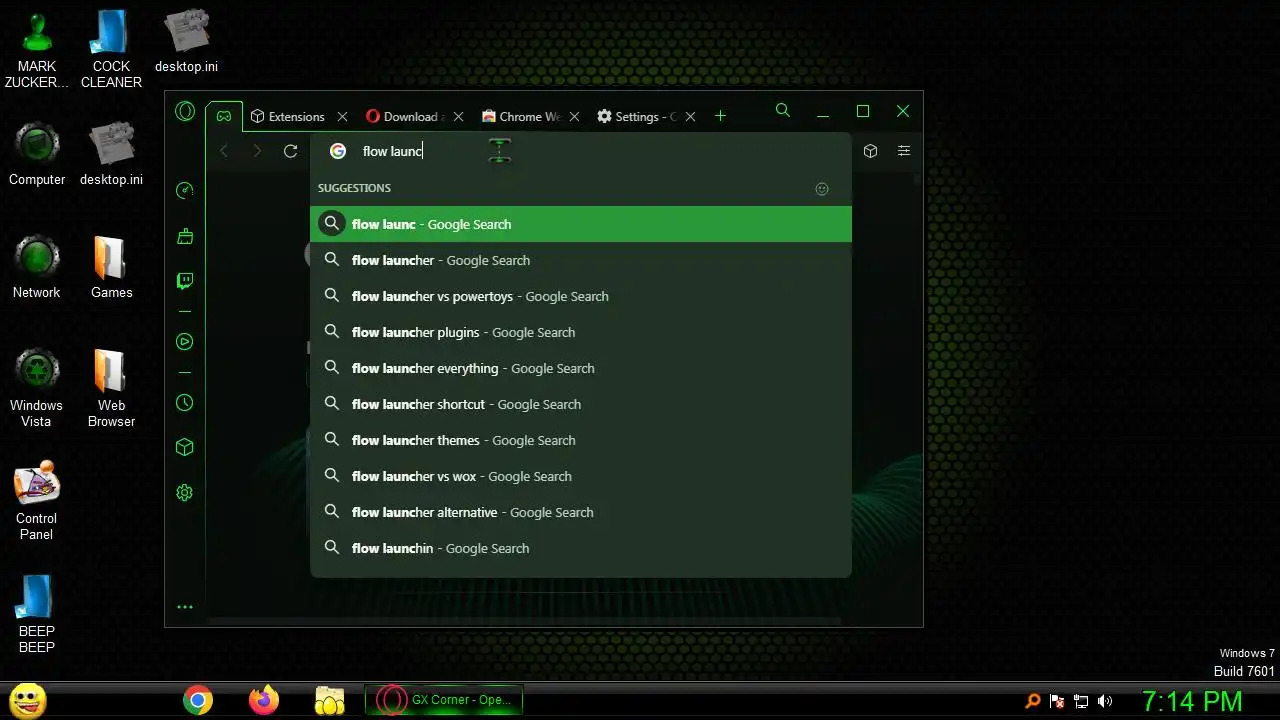Close the Download tab

[x=459, y=117]
